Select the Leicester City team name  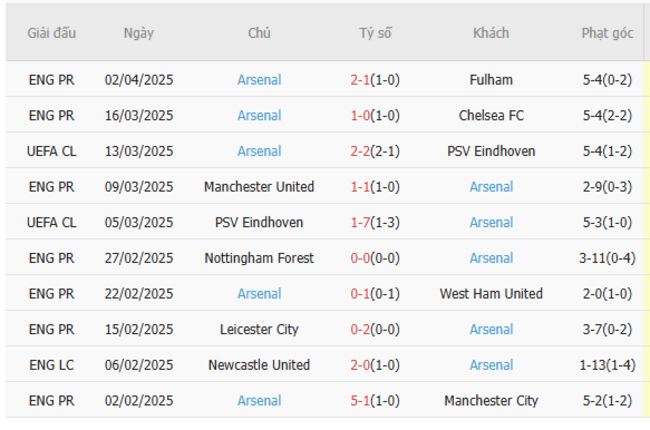259,329
